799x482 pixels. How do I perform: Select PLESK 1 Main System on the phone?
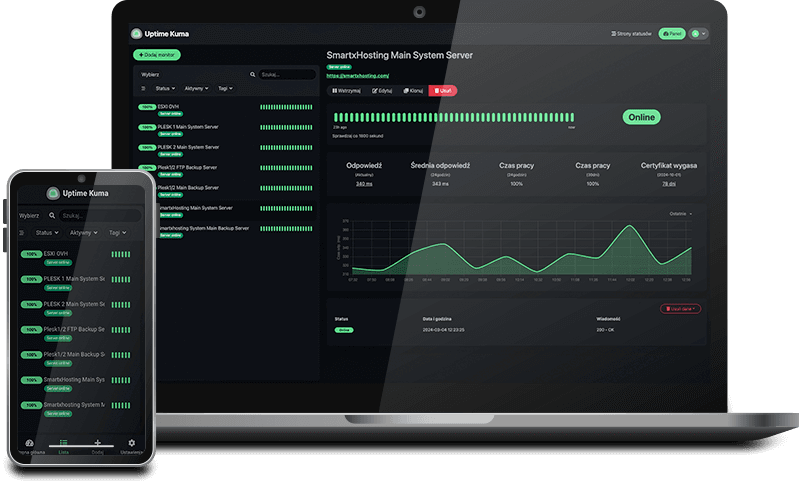[76, 283]
